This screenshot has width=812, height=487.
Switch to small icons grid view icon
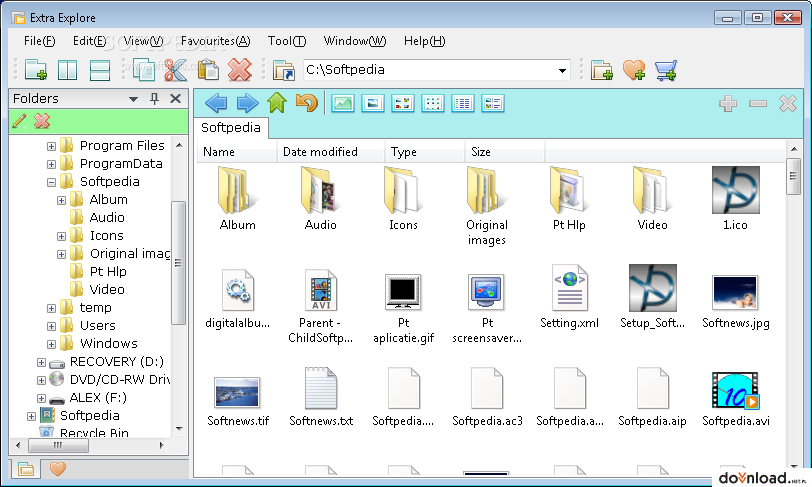[432, 104]
